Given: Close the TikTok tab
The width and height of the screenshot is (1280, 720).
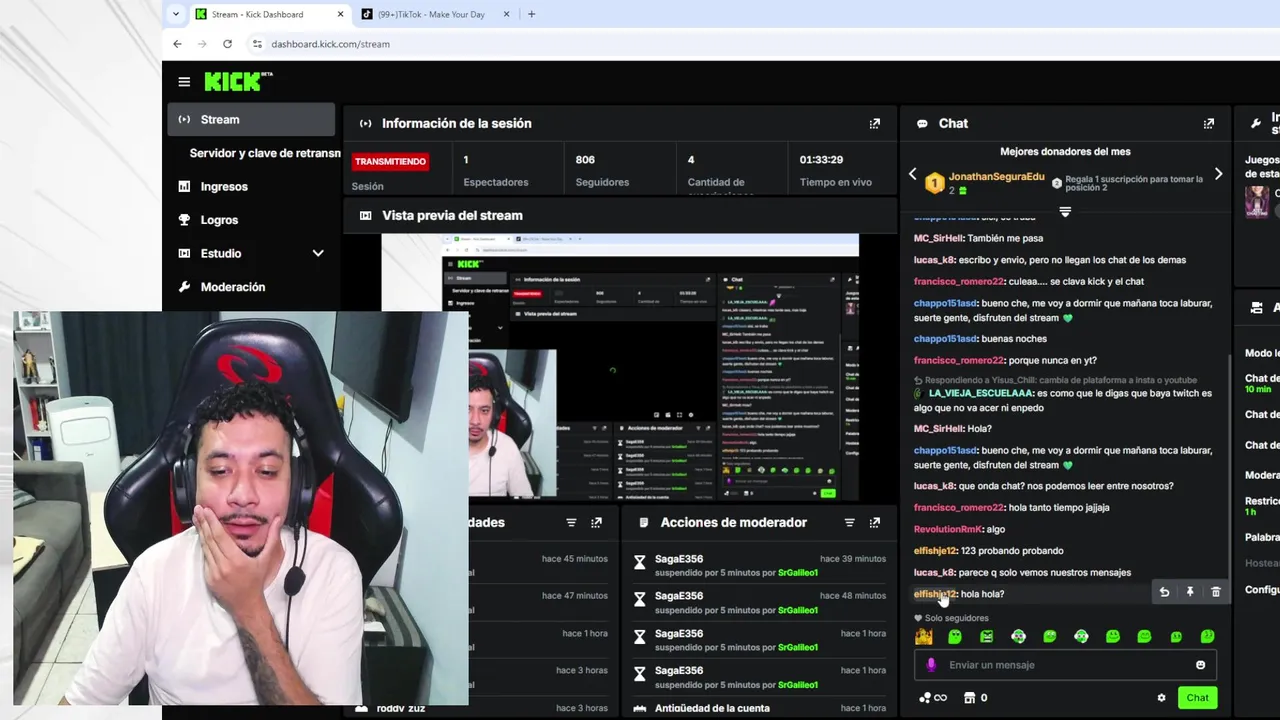Looking at the screenshot, I should coord(506,14).
